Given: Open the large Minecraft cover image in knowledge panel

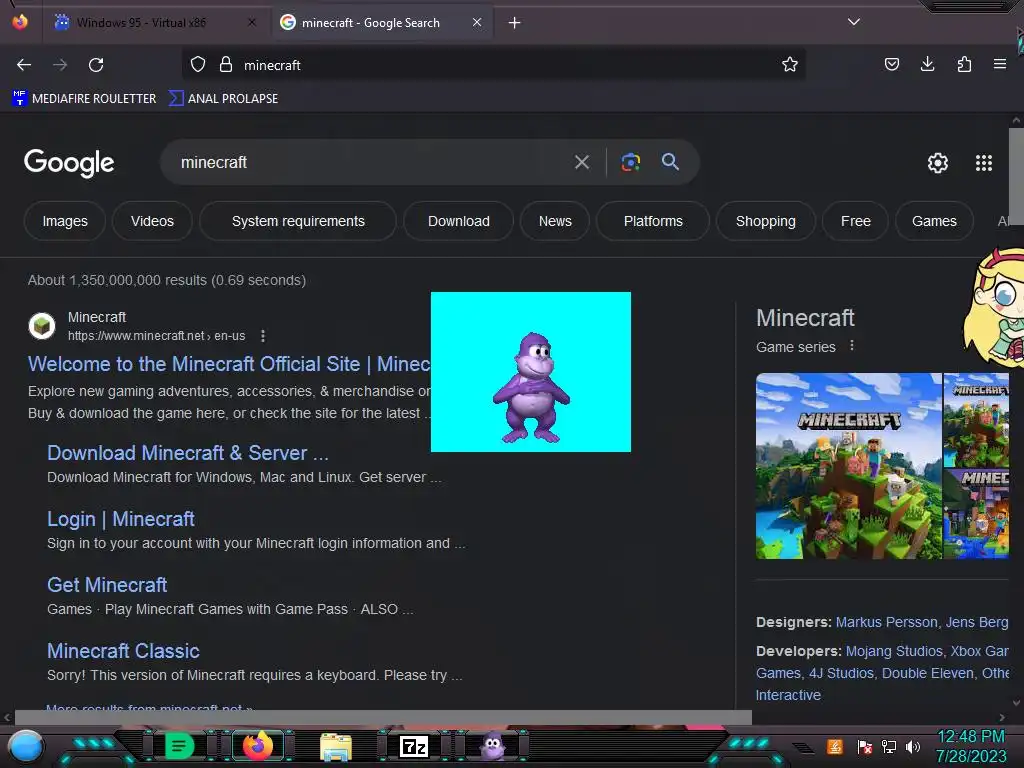Looking at the screenshot, I should click(x=848, y=466).
